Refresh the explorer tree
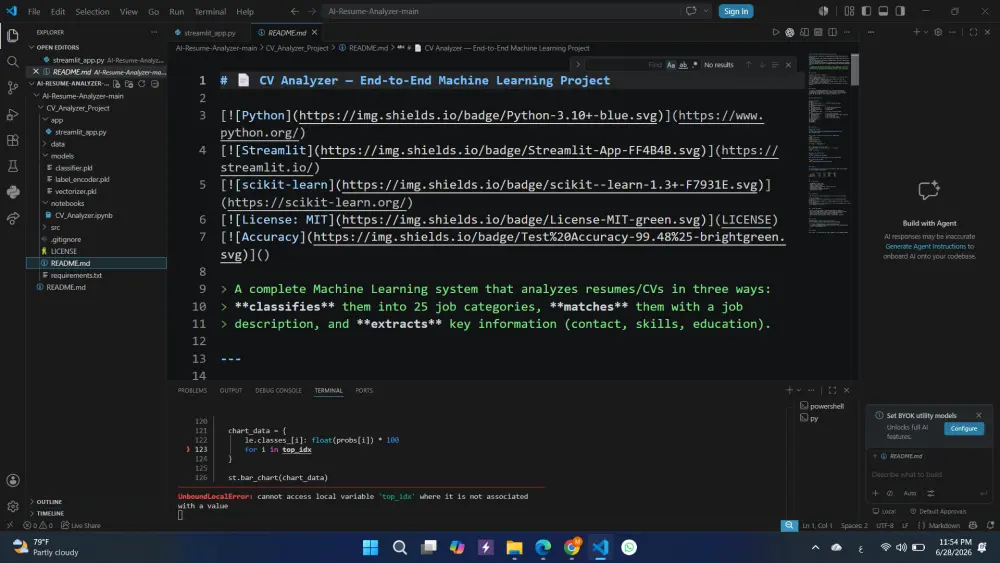The height and width of the screenshot is (563, 1000). tap(142, 84)
